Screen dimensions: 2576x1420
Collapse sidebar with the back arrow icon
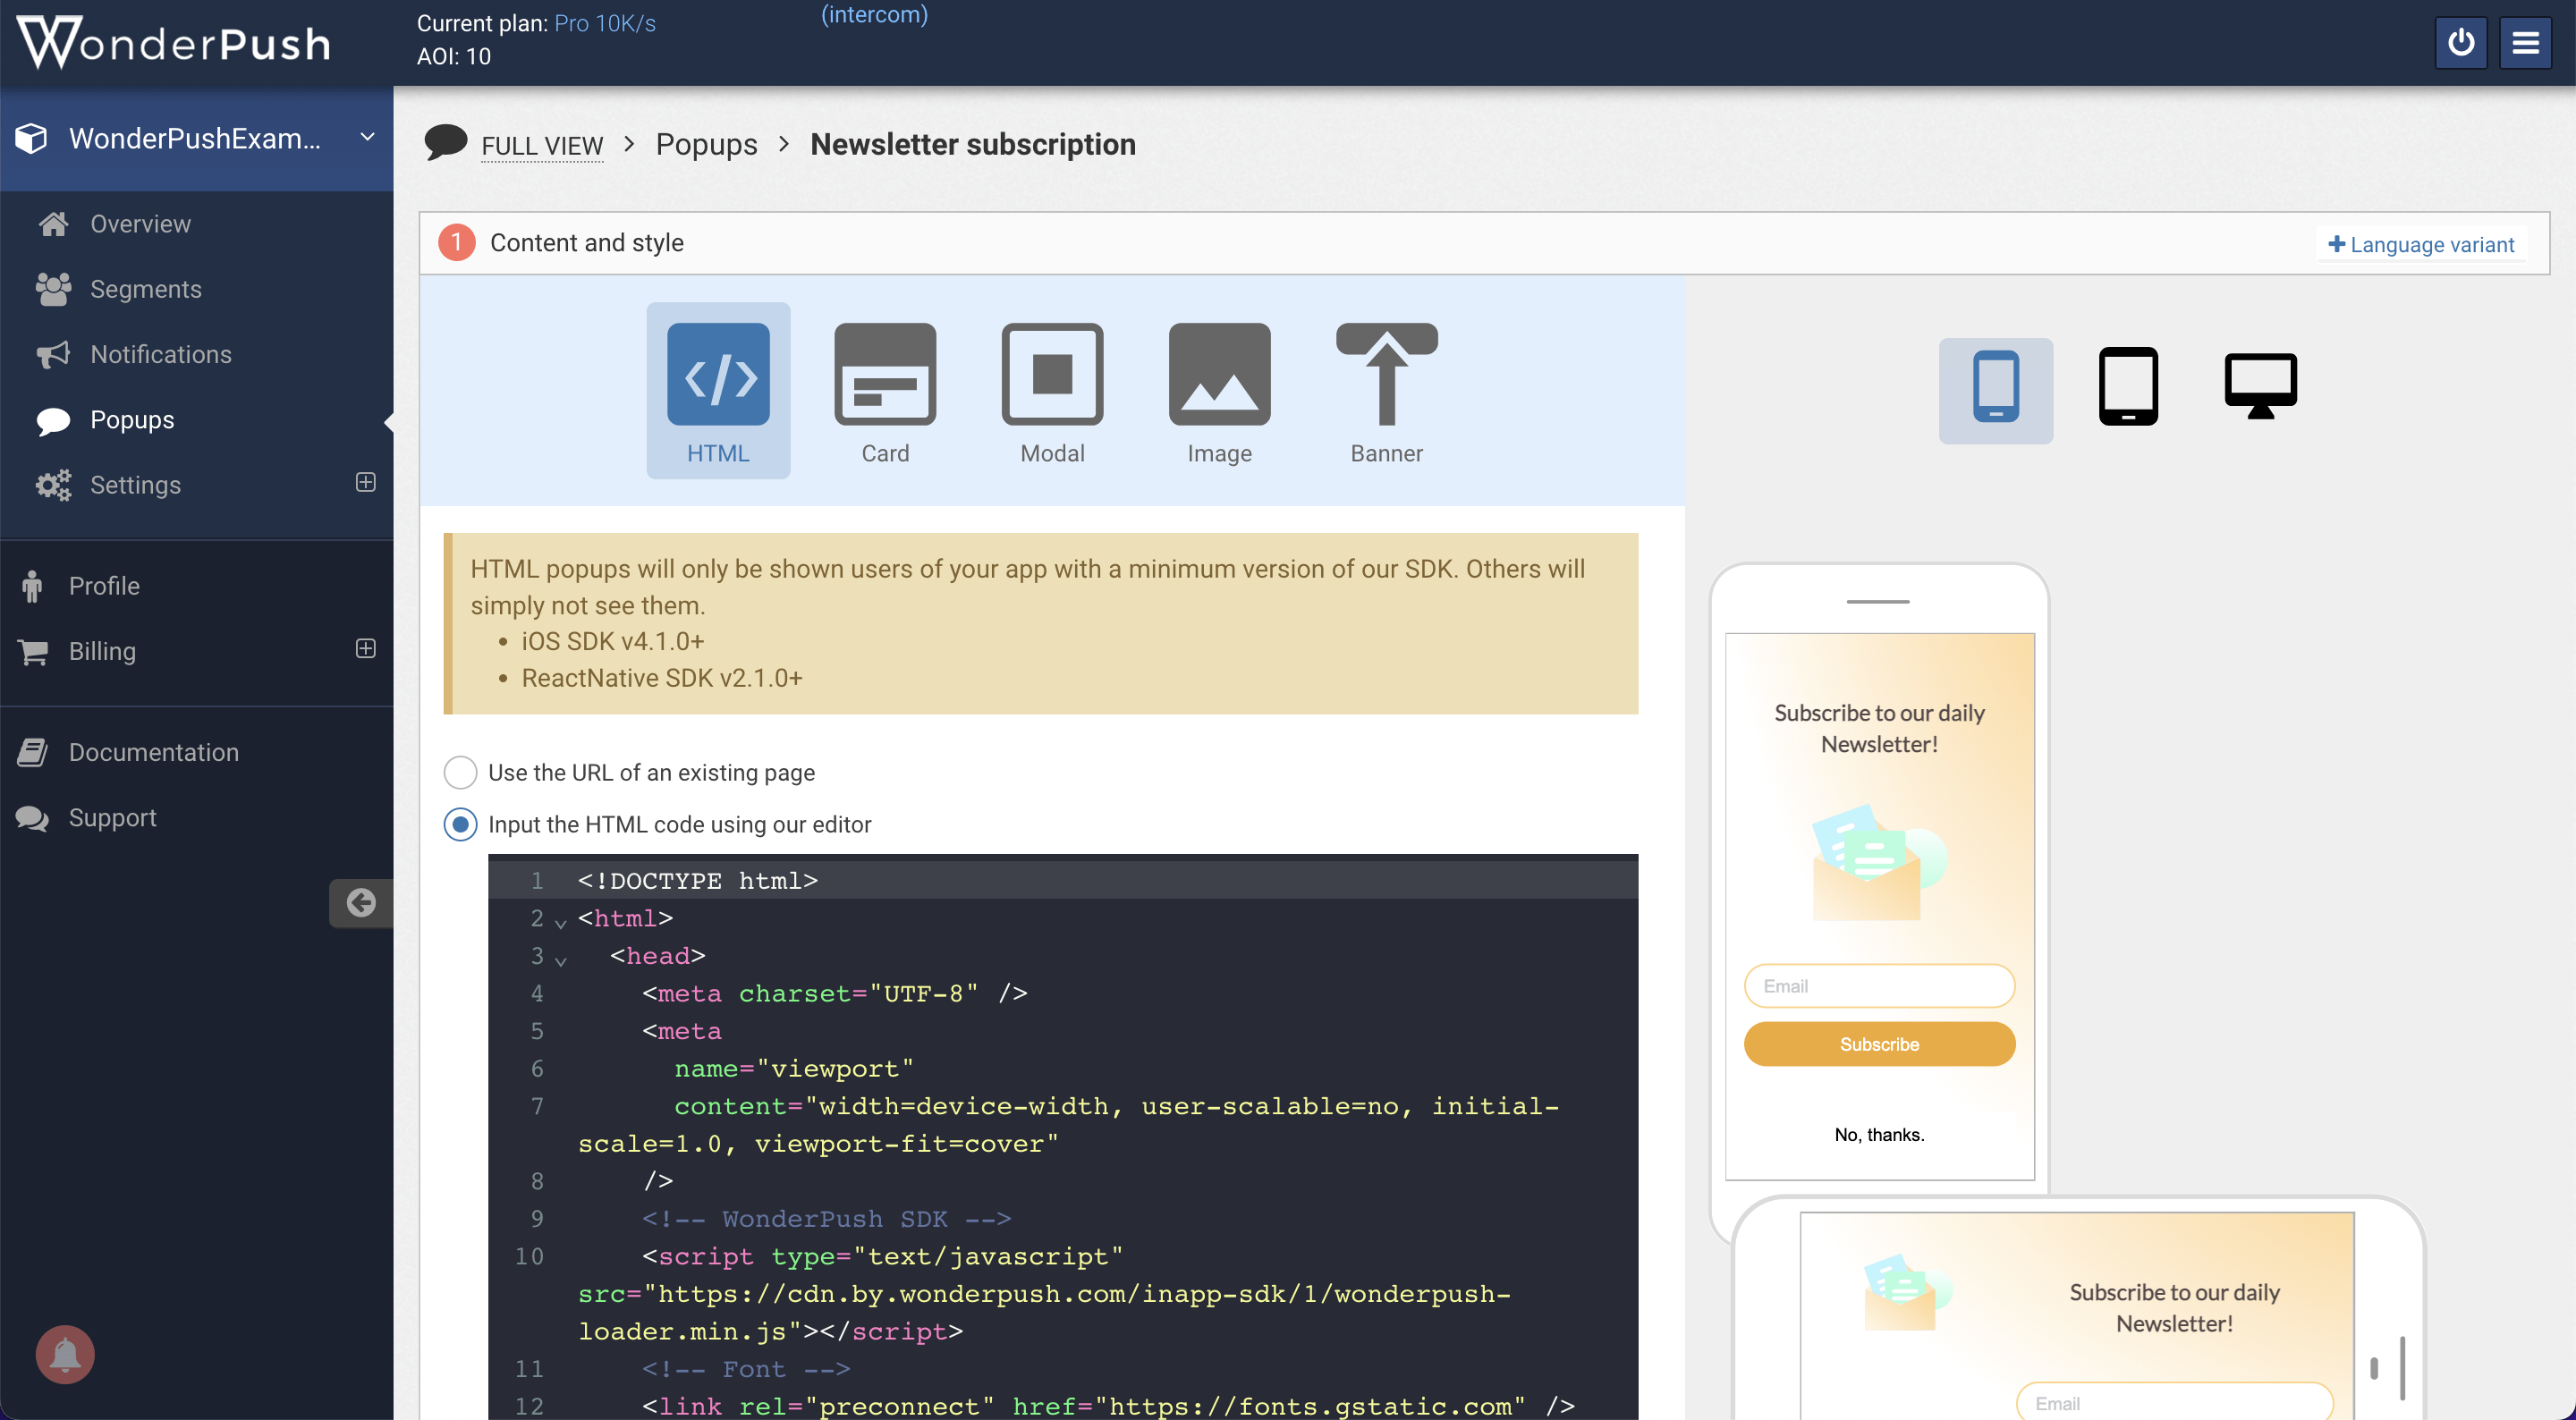tap(361, 902)
